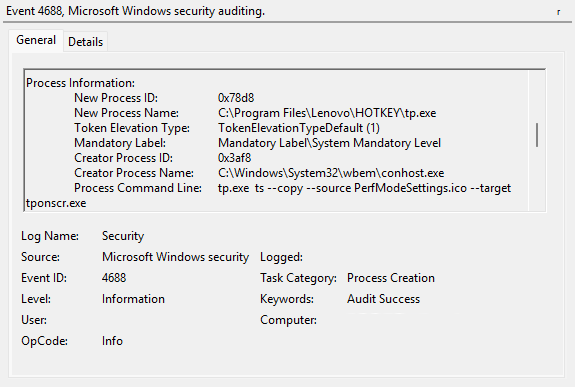The image size is (575, 387).
Task: Click the Log Name: label
Action: [x=50, y=236]
